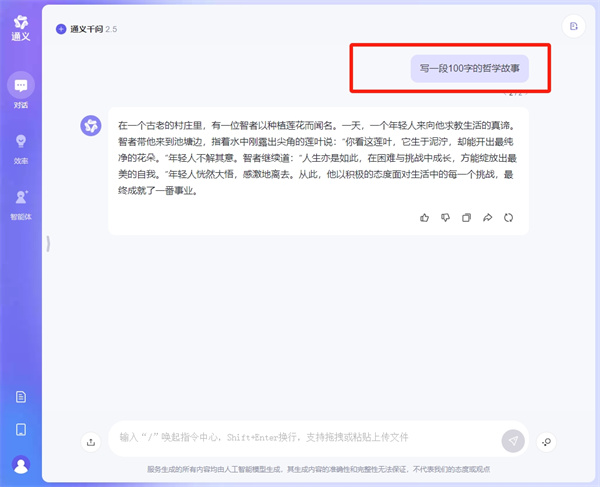Screen dimensions: 600x487
Task: Click the 通义千问 2.5 model title
Action: tap(94, 29)
